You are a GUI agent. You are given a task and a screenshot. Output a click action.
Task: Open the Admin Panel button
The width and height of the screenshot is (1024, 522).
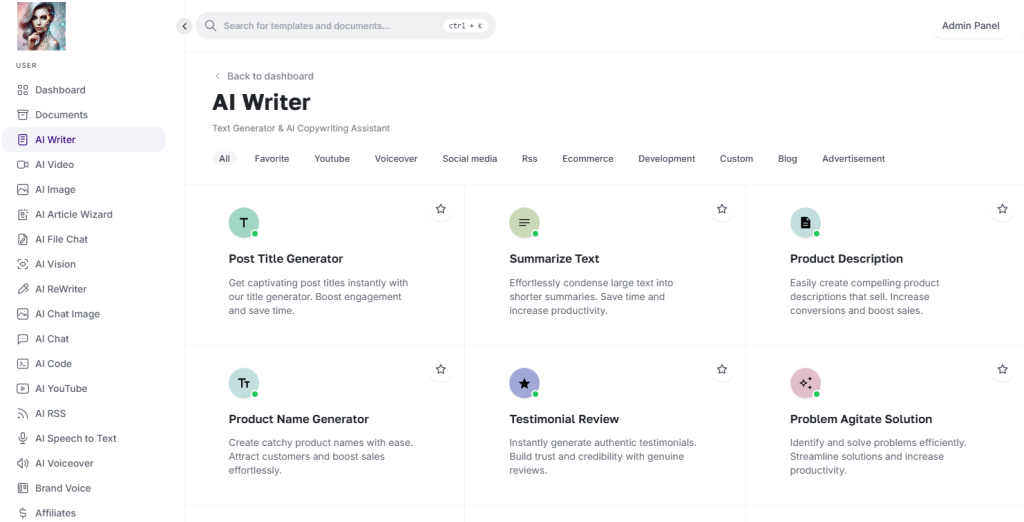tap(970, 25)
